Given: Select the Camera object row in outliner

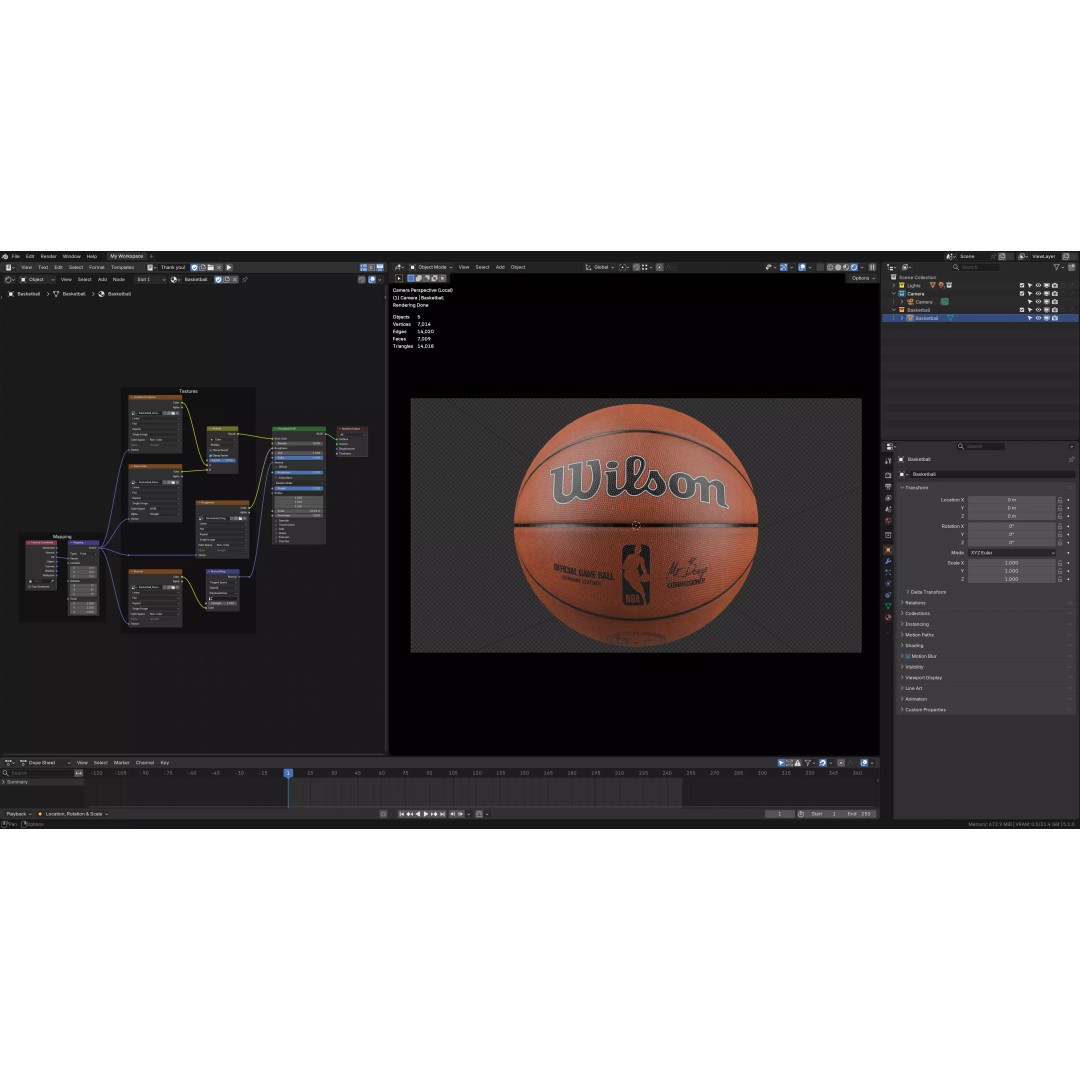Looking at the screenshot, I should click(924, 302).
